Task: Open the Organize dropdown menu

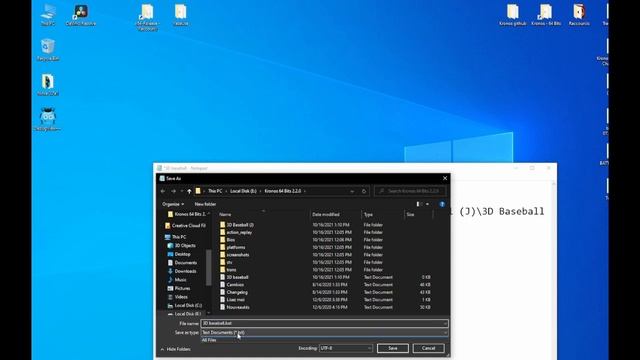Action: click(173, 204)
